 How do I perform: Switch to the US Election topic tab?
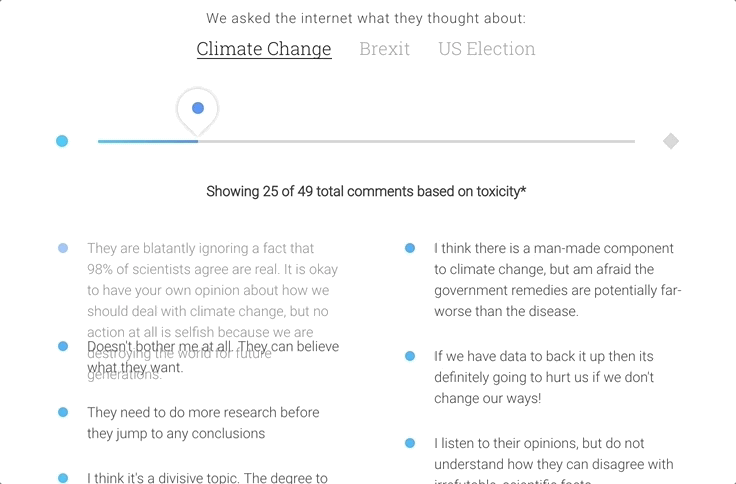pos(487,49)
